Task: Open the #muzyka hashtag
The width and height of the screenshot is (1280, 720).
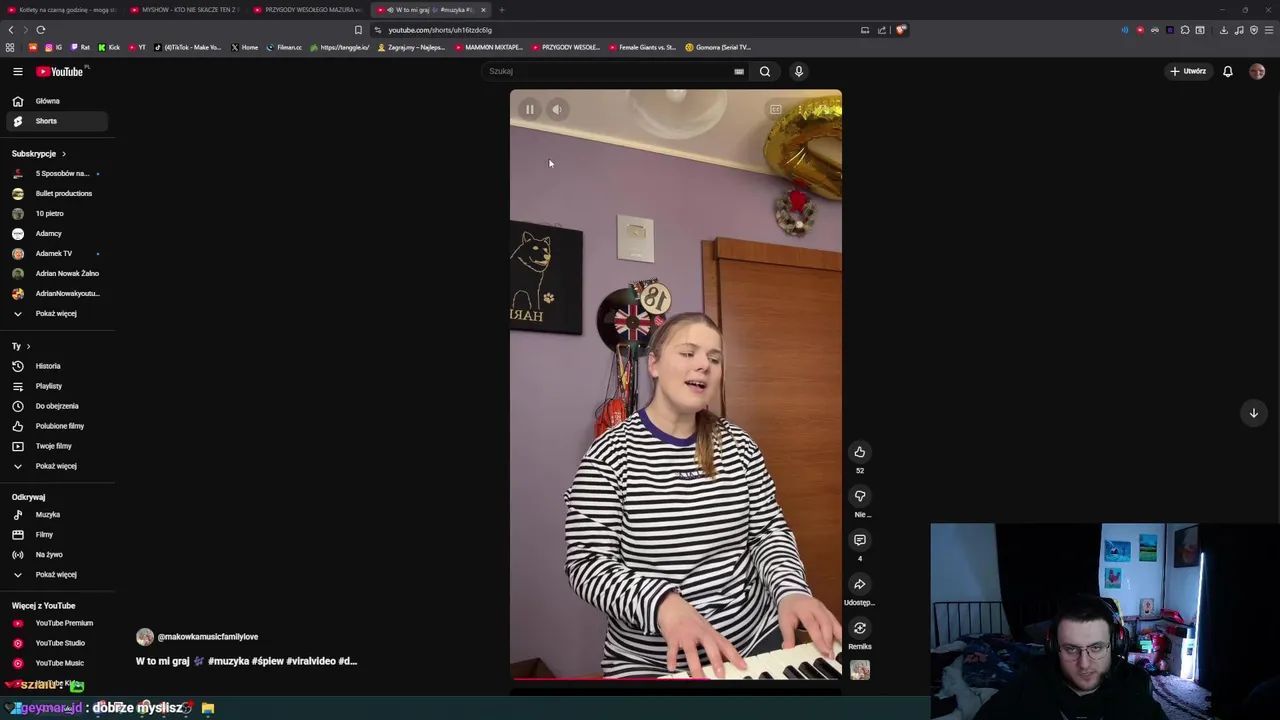Action: (228, 661)
